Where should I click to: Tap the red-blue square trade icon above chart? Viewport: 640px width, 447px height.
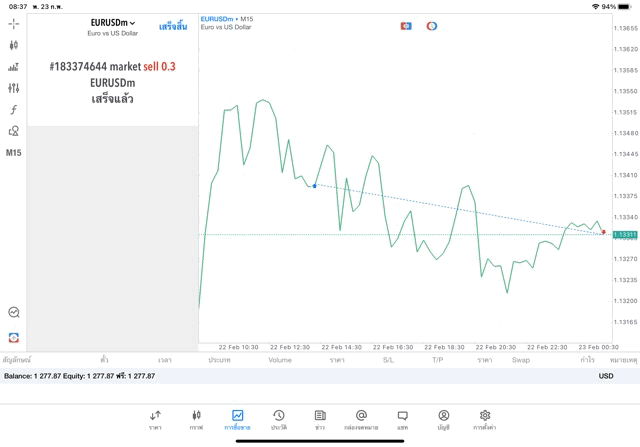(x=406, y=26)
